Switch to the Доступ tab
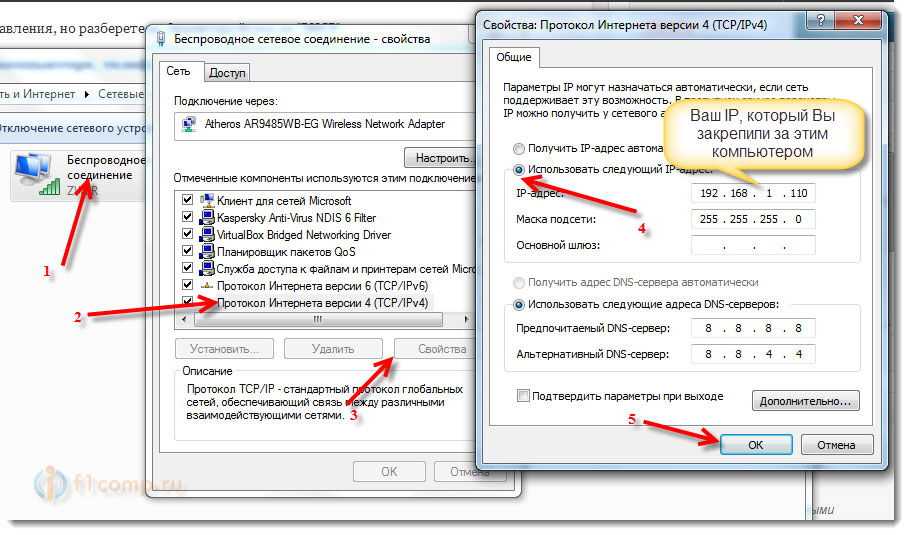 tap(228, 72)
